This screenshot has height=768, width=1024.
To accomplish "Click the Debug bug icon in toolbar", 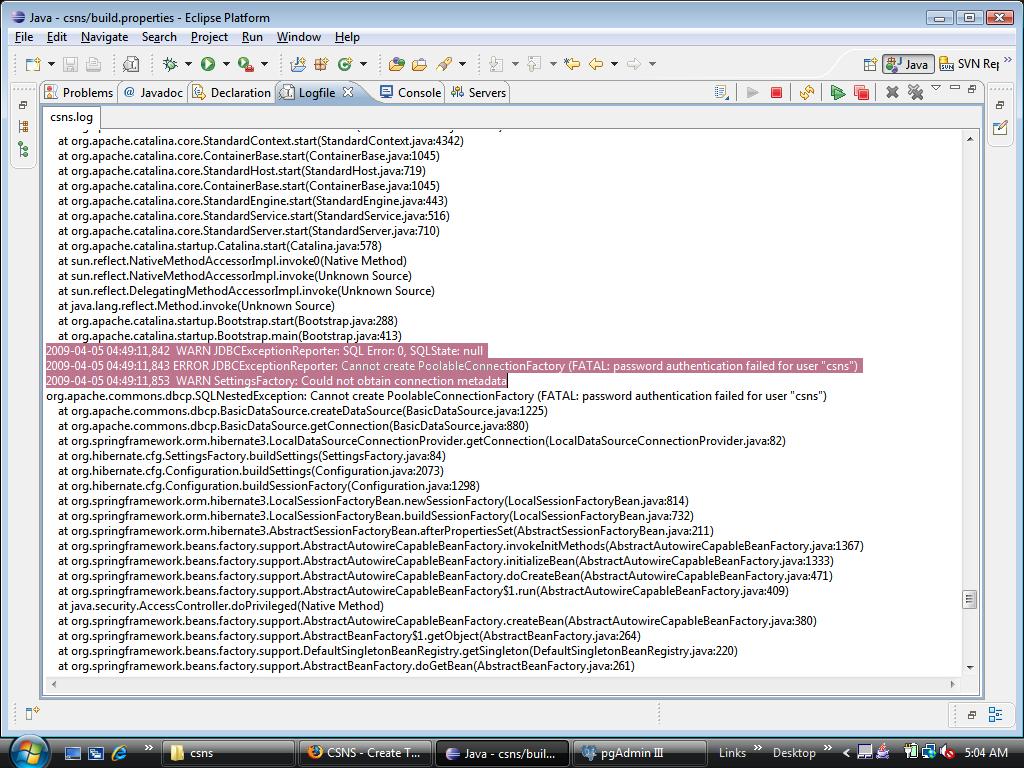I will click(170, 64).
